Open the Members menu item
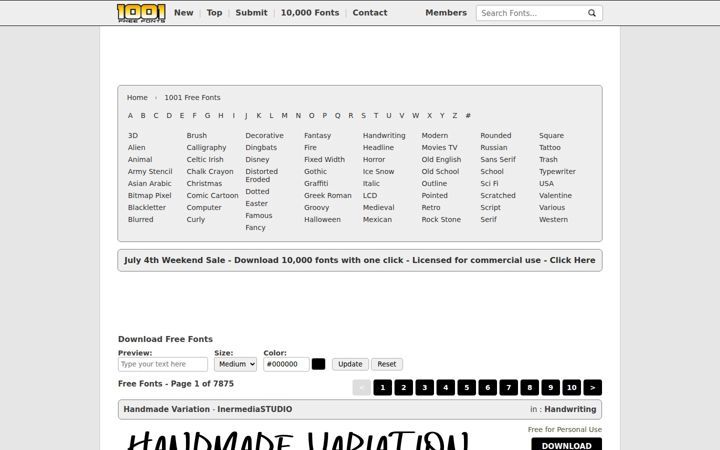Image resolution: width=720 pixels, height=450 pixels. coord(446,13)
